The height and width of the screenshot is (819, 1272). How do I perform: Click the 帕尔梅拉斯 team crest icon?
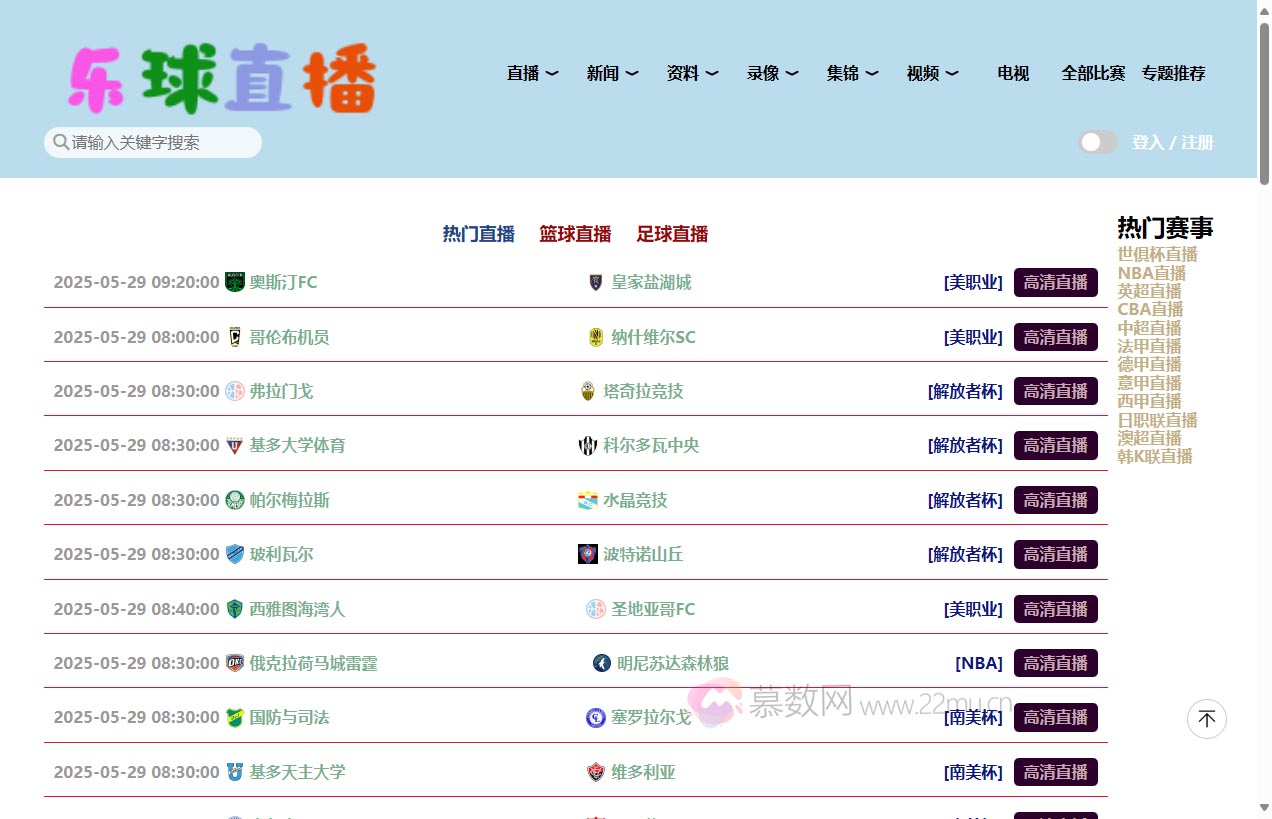234,500
